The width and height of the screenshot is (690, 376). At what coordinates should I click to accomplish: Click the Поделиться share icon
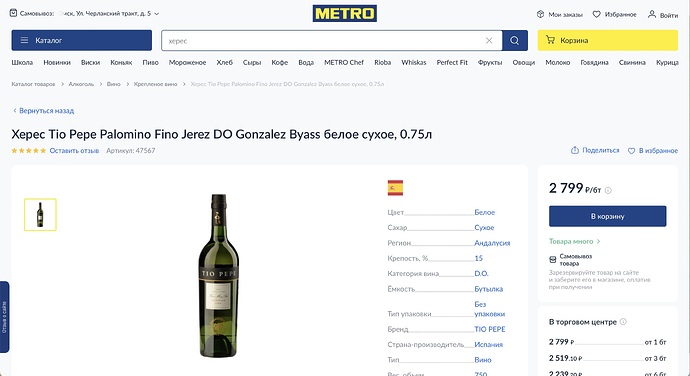pyautogui.click(x=575, y=150)
